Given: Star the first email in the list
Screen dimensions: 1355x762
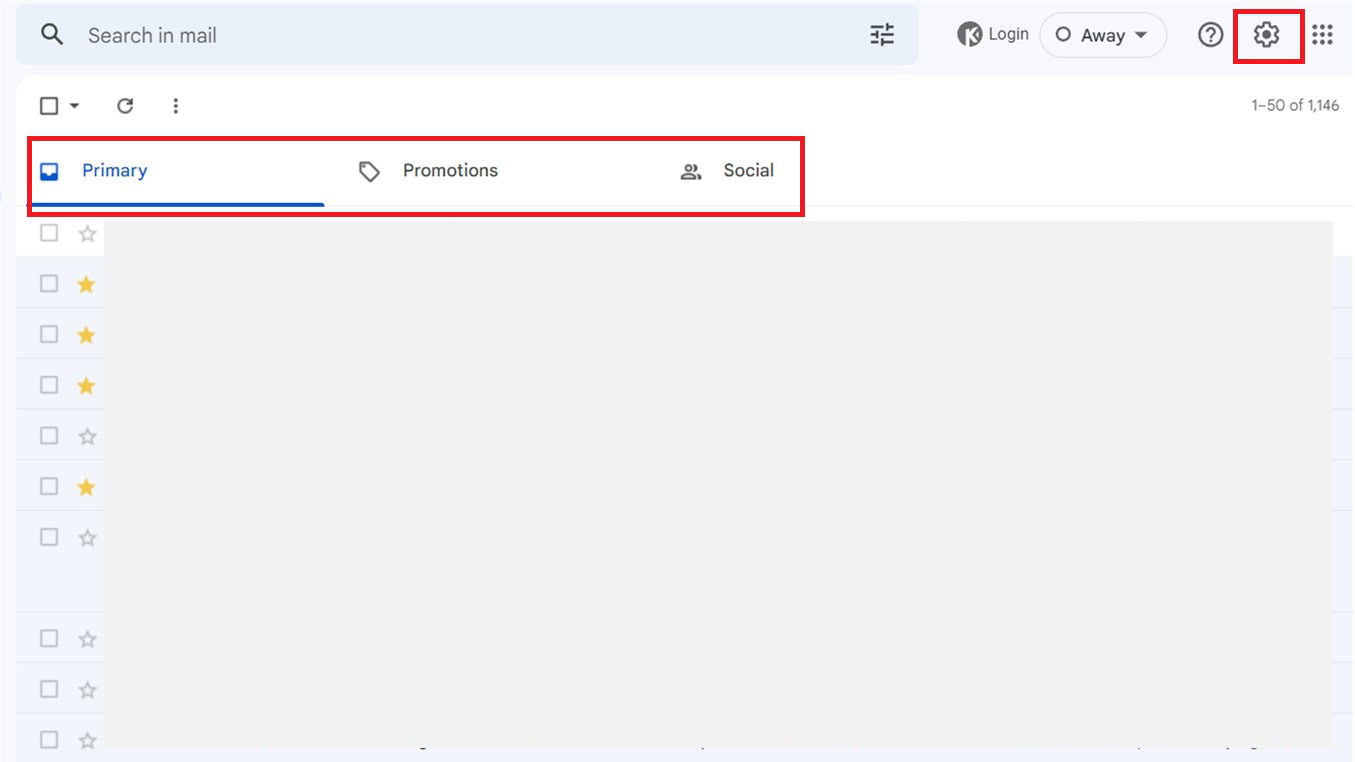Looking at the screenshot, I should [87, 233].
